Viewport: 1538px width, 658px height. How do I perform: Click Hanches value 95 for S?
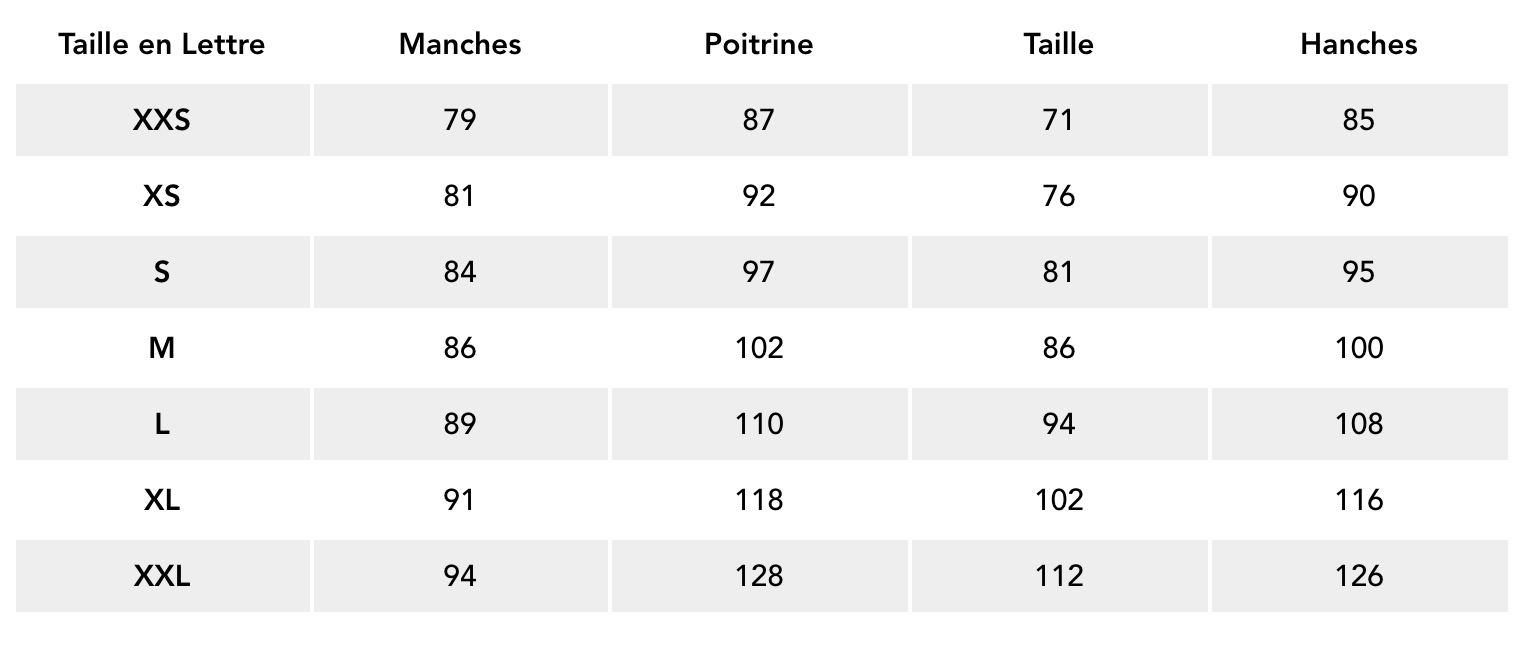[x=1358, y=272]
